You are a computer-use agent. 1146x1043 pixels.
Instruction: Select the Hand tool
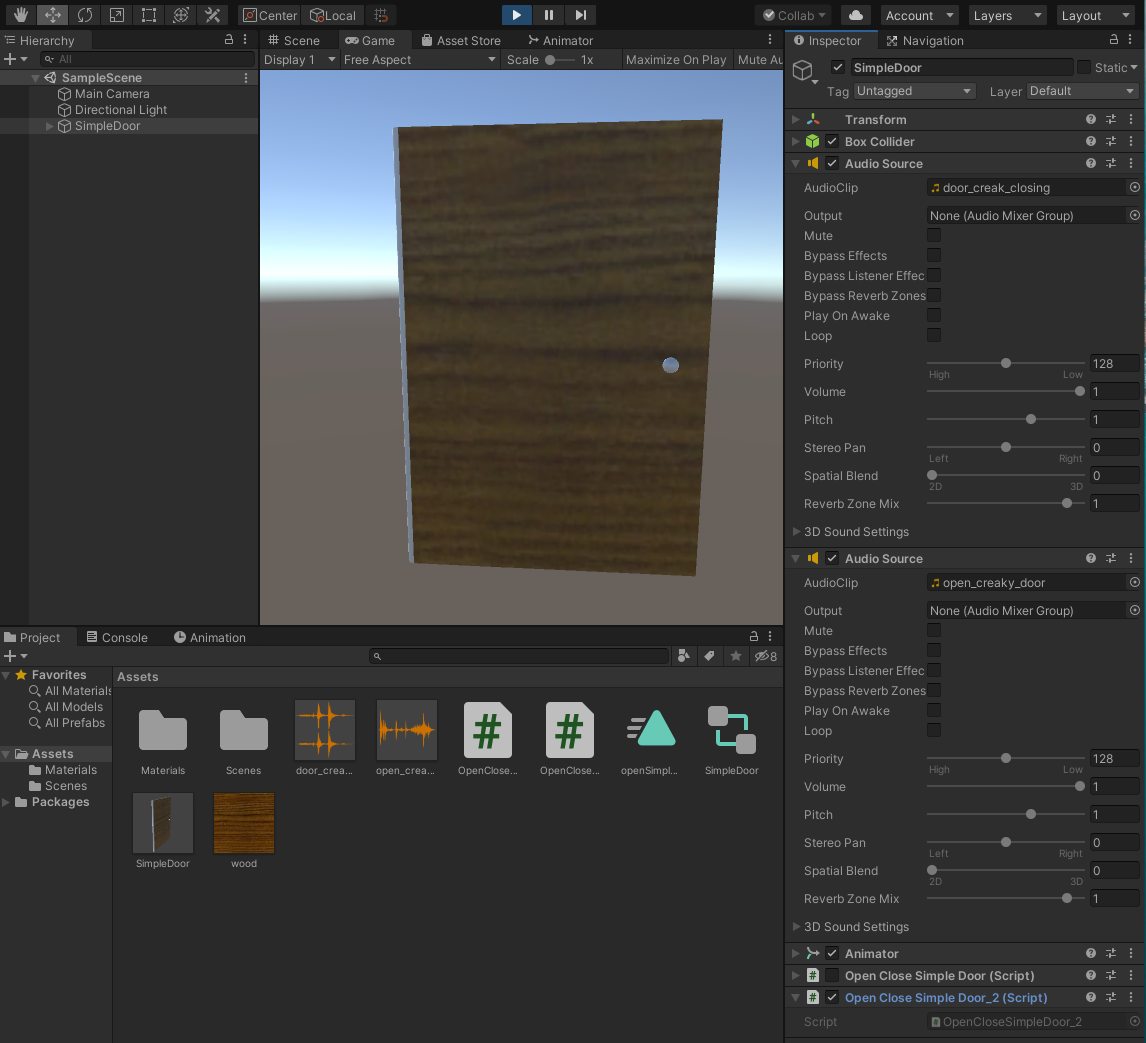(20, 15)
